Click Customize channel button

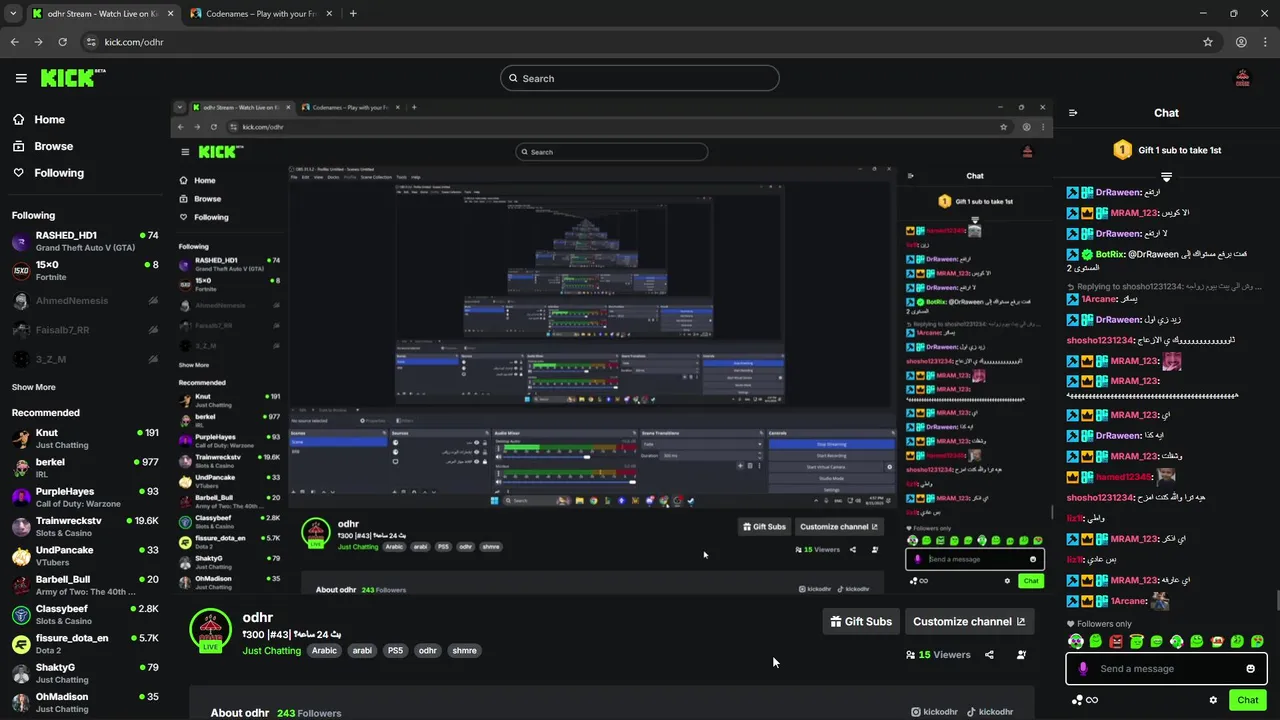pos(969,621)
